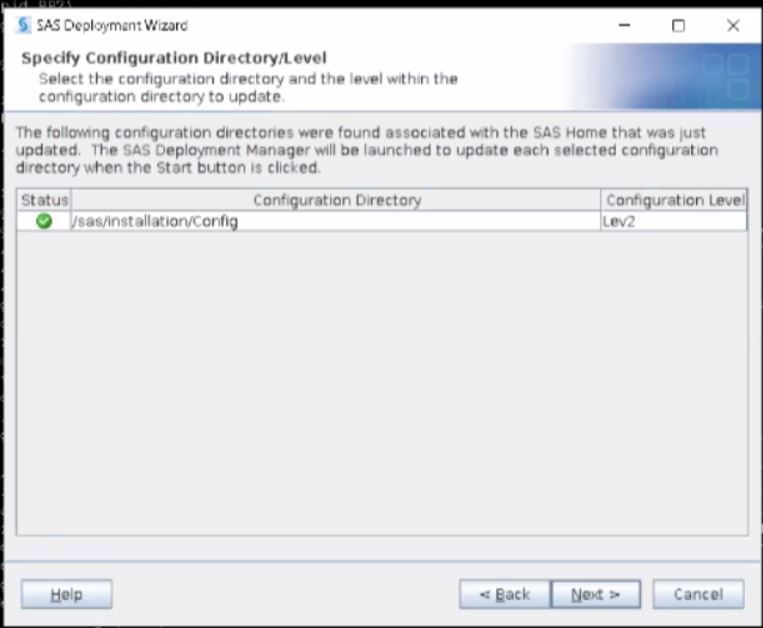
Task: Close the SAS Deployment Wizard window
Action: coord(733,25)
